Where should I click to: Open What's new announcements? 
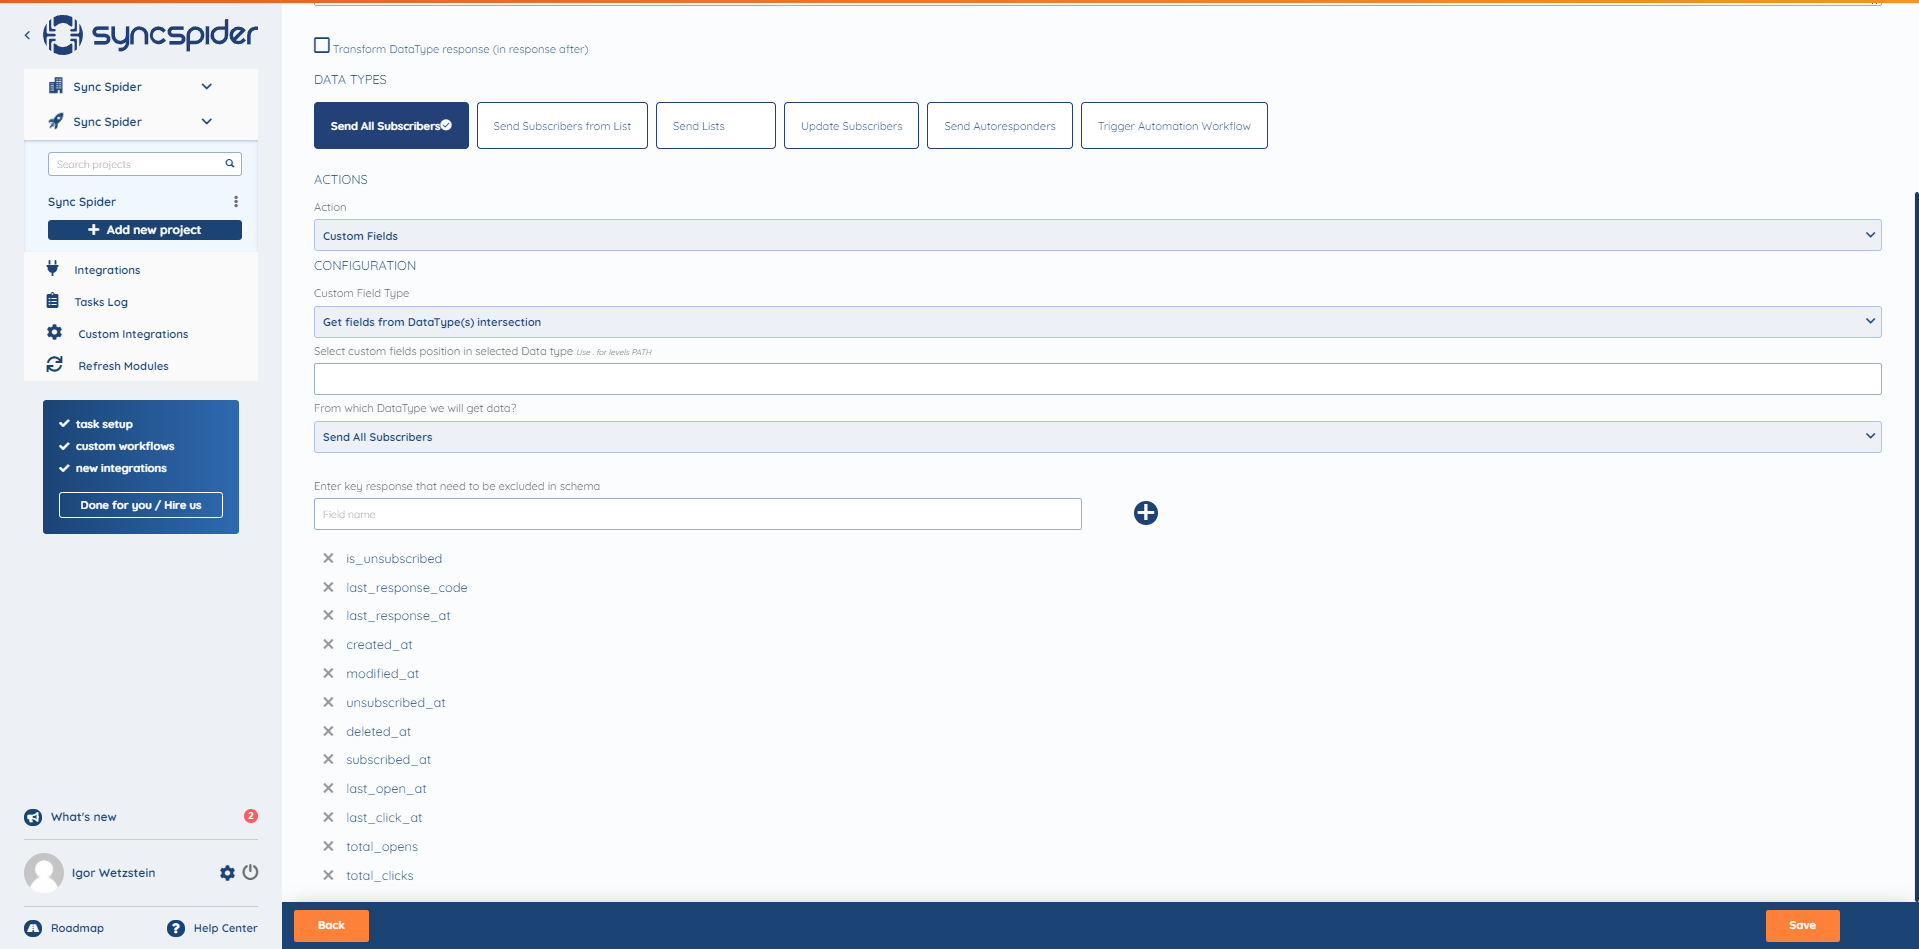pos(84,817)
